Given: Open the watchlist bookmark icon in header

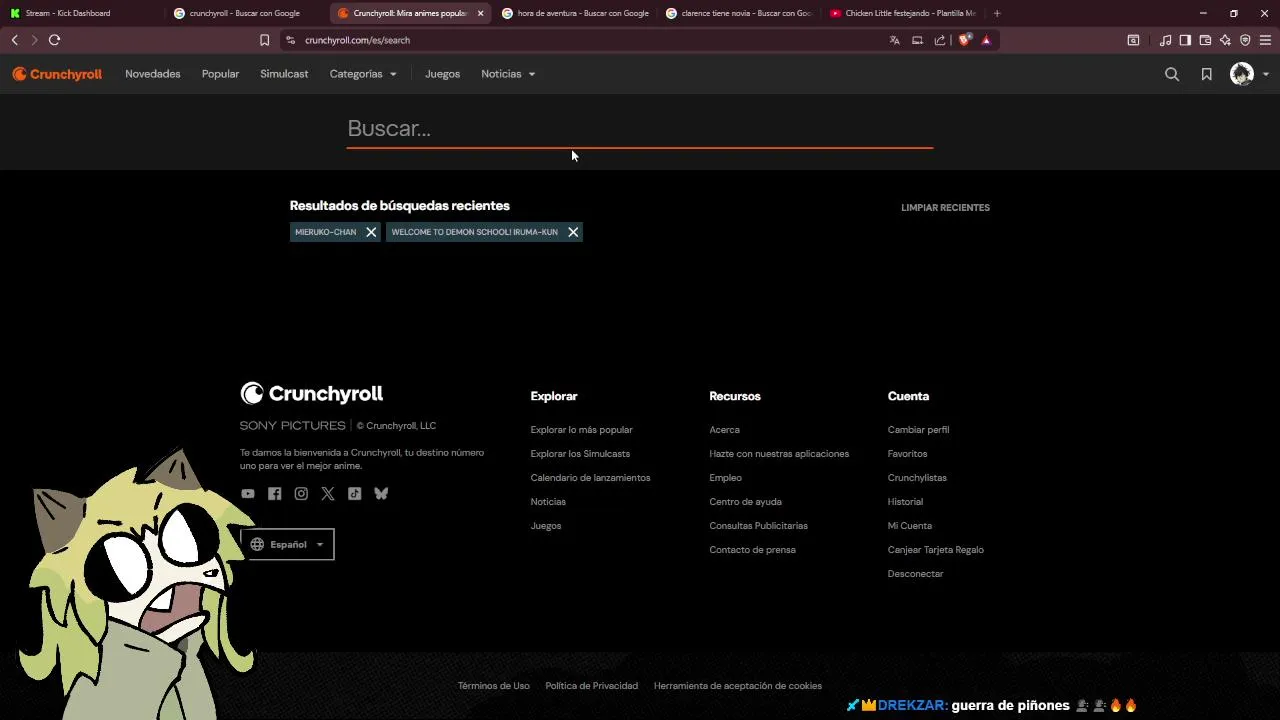Looking at the screenshot, I should point(1207,74).
